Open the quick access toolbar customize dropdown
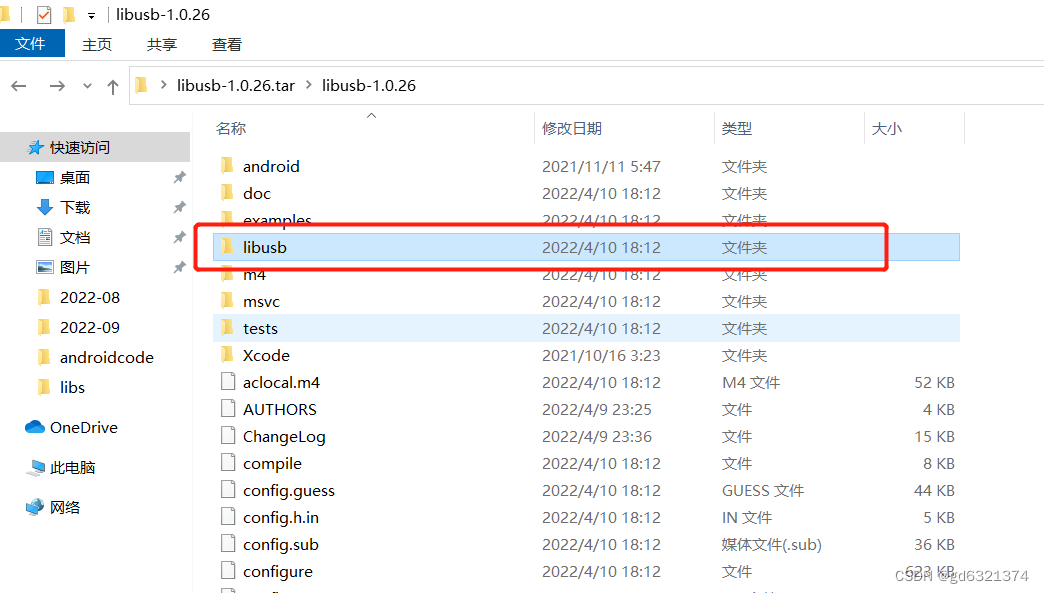Screen dimensions: 1044x593 [x=90, y=14]
